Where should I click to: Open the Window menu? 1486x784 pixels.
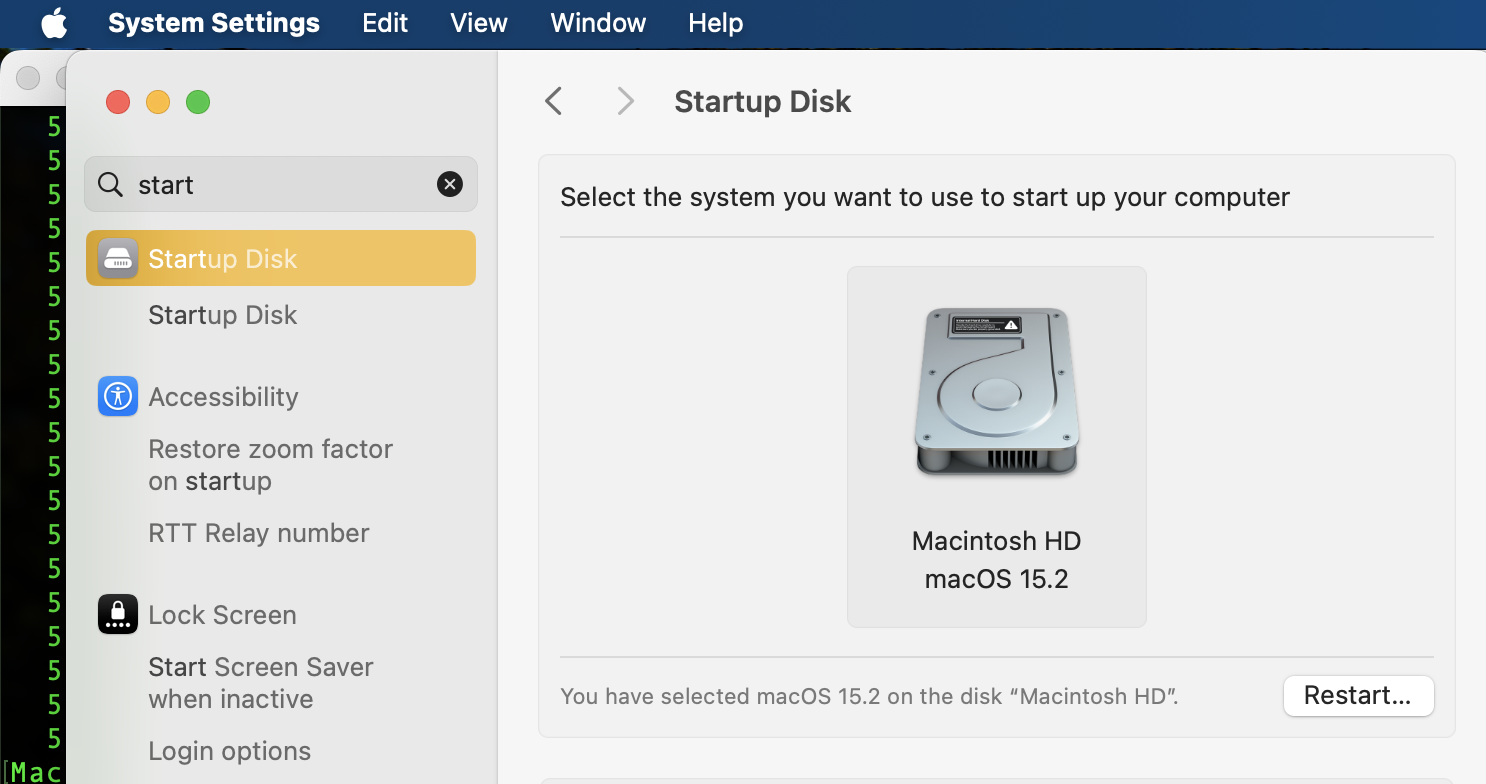[597, 23]
